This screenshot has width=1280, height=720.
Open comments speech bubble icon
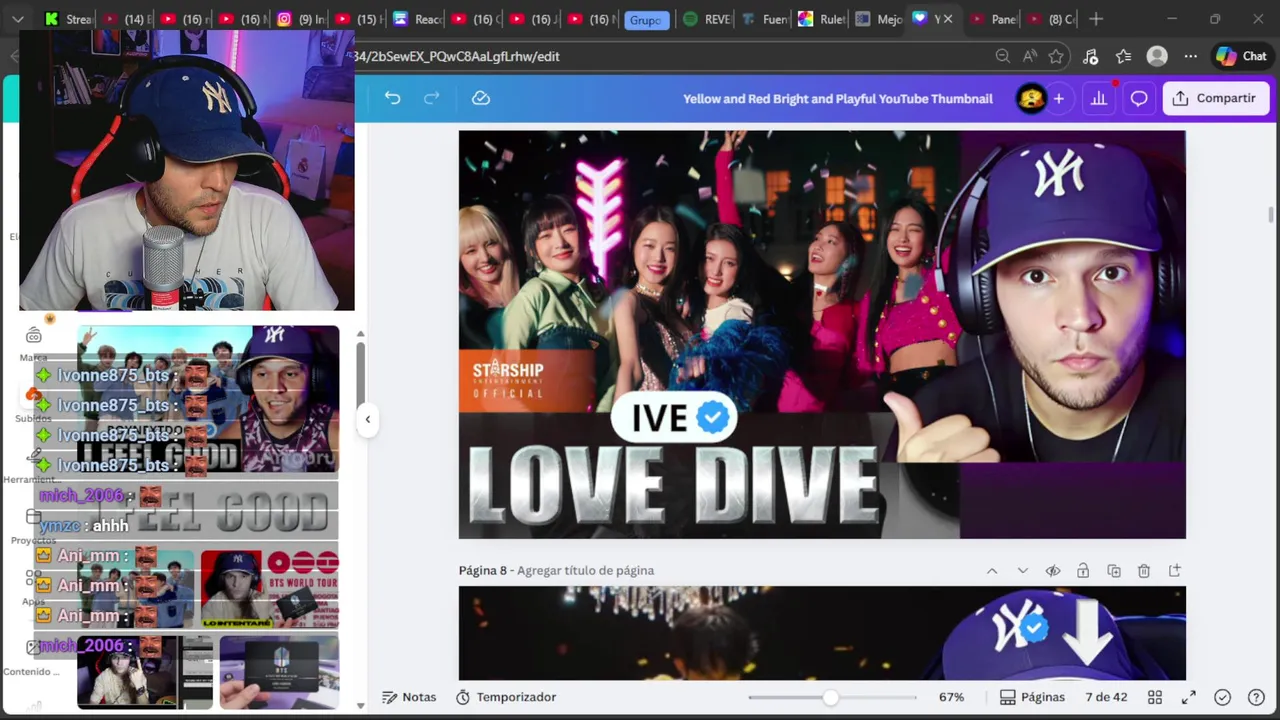[x=1139, y=98]
